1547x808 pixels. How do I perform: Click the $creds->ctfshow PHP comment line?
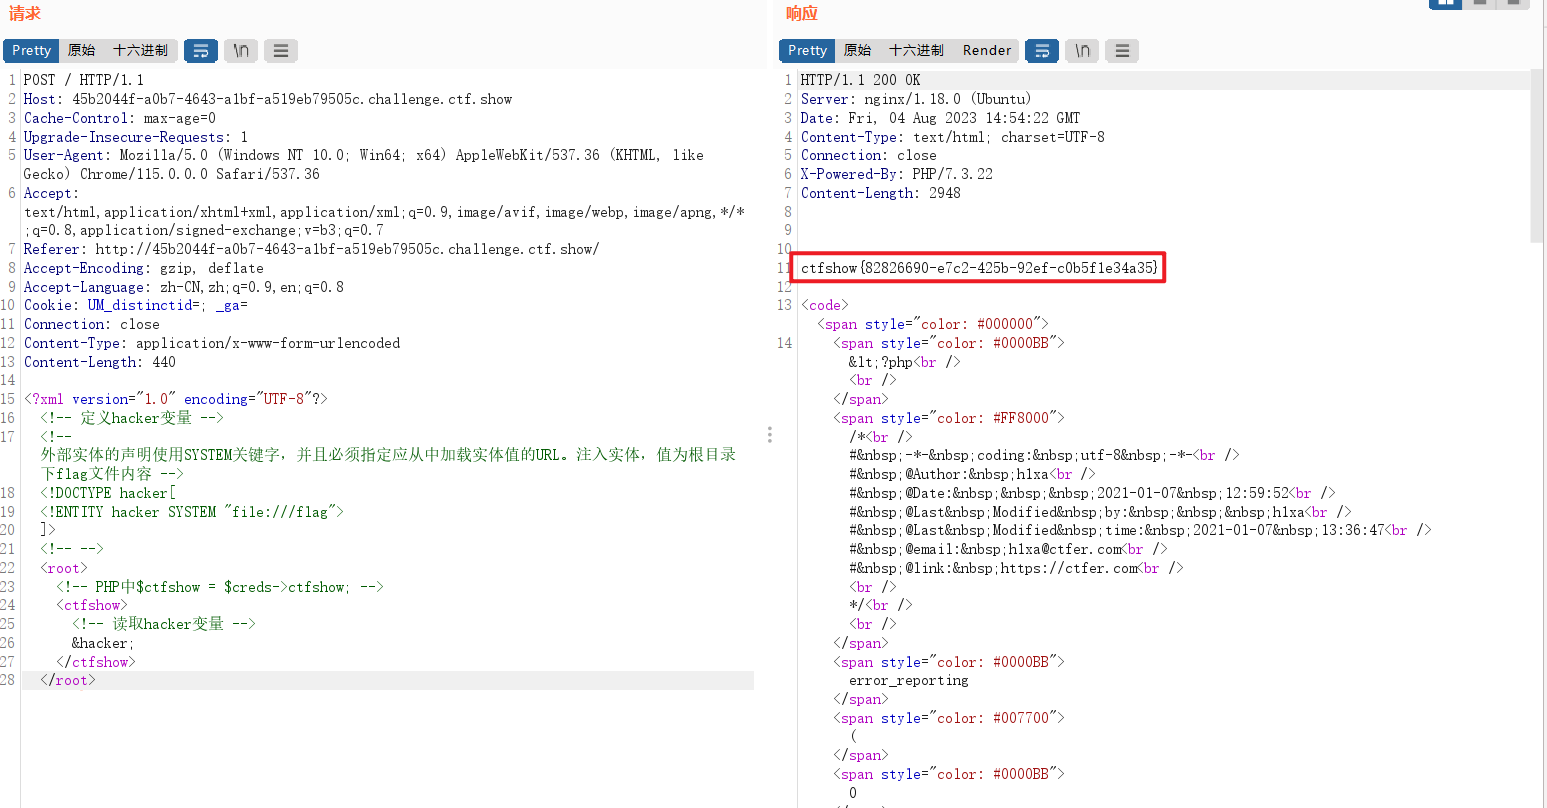coord(220,587)
